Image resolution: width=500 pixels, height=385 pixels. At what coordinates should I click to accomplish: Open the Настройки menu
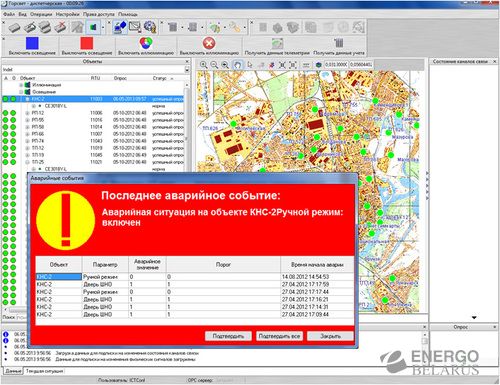[68, 14]
